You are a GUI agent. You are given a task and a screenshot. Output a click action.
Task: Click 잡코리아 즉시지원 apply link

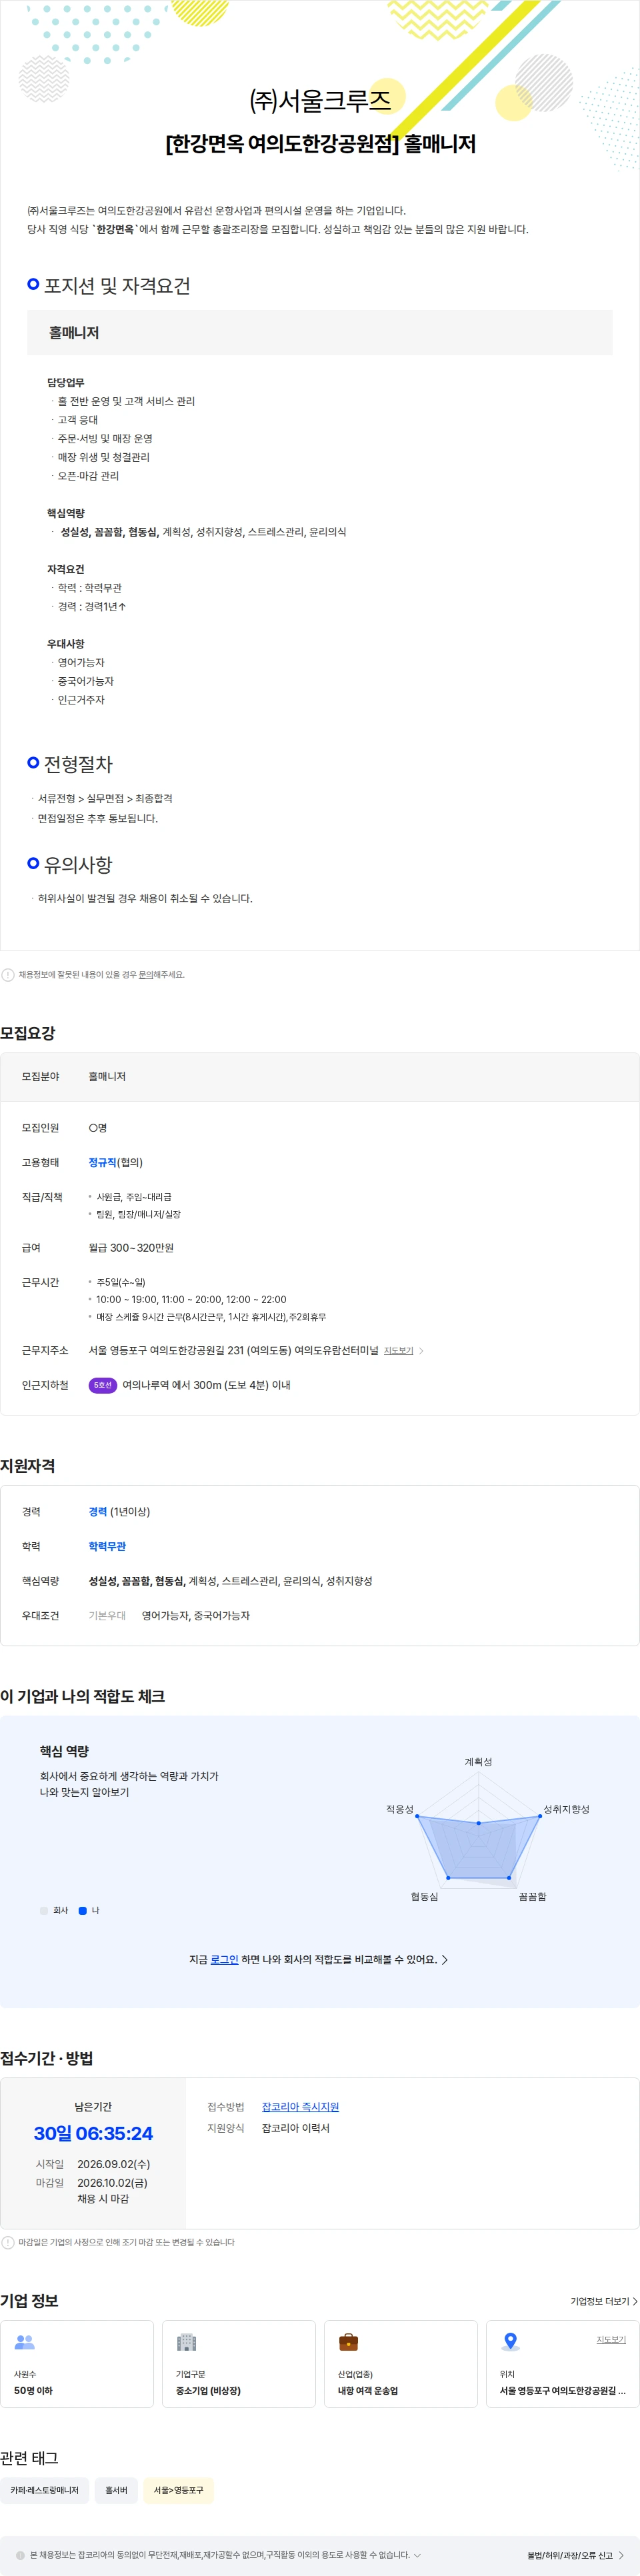coord(300,2106)
